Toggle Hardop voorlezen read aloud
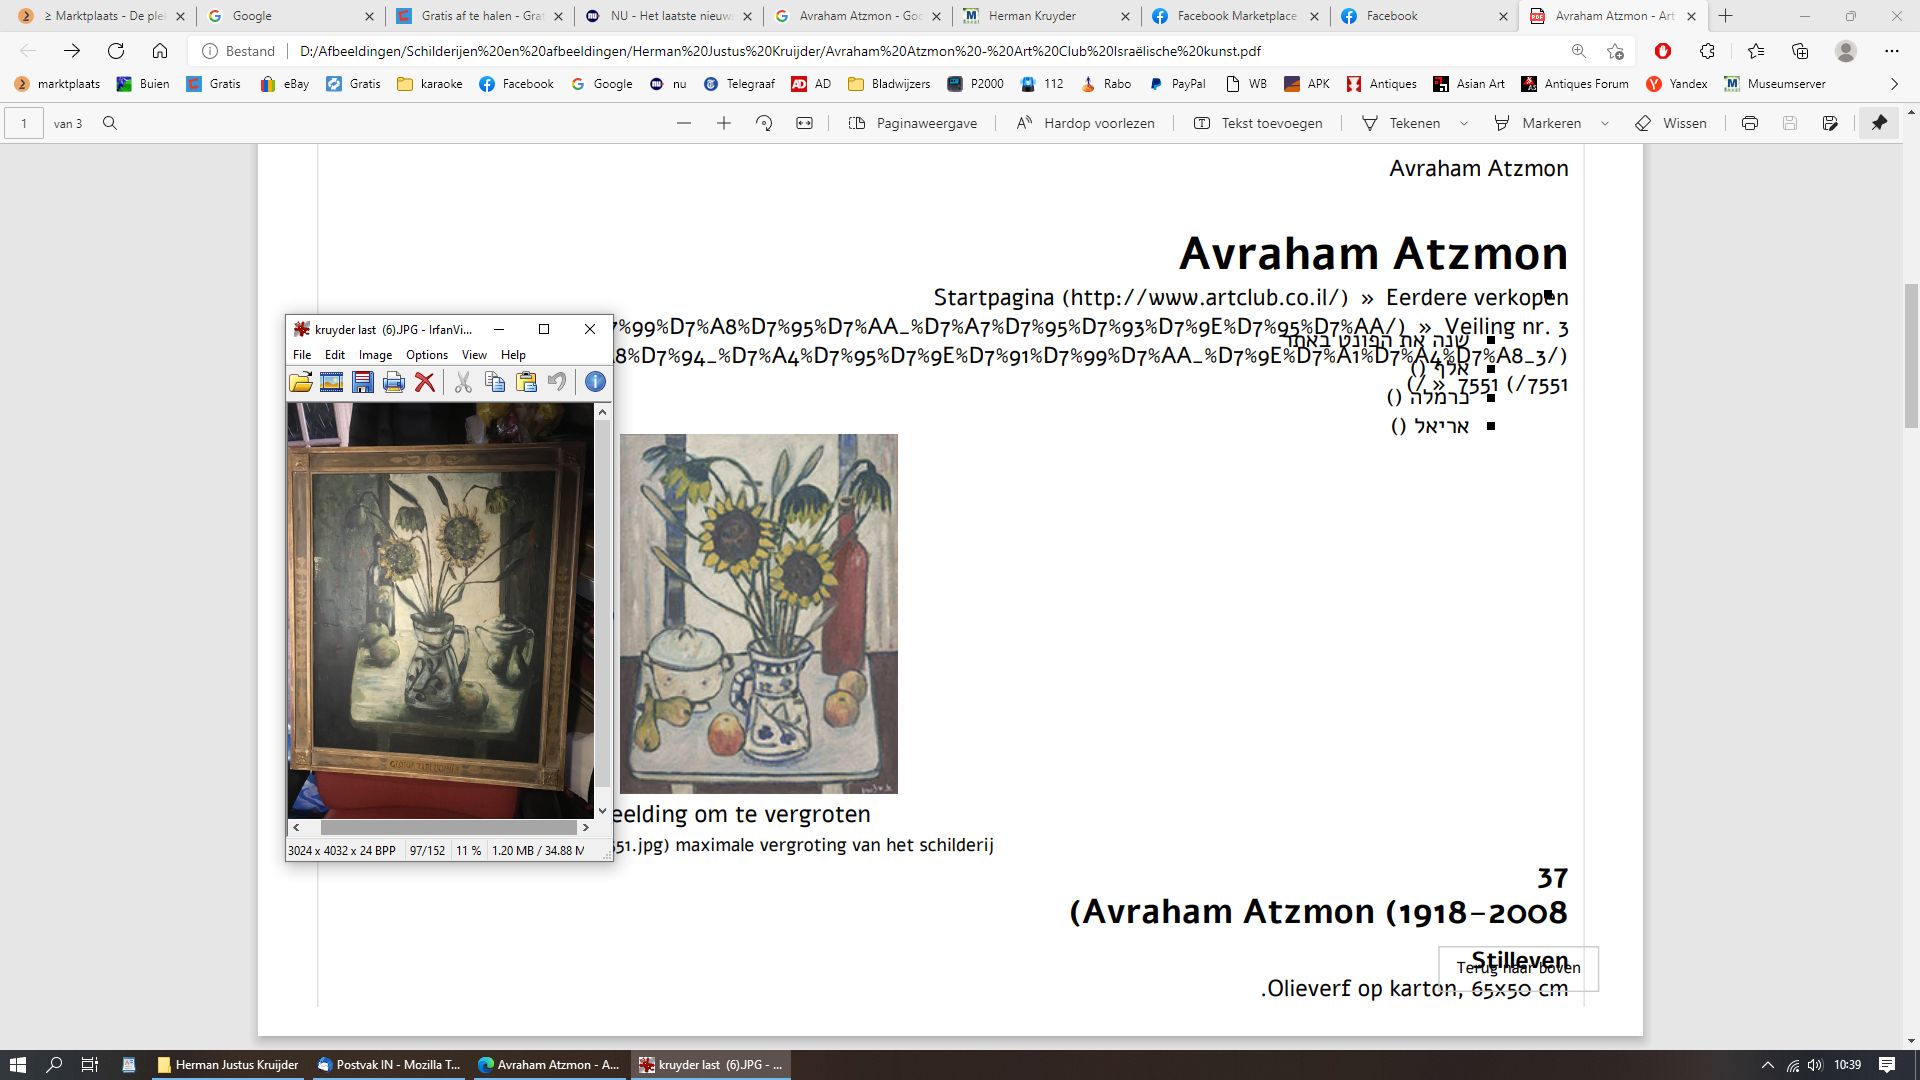The image size is (1920, 1080). tap(1085, 123)
